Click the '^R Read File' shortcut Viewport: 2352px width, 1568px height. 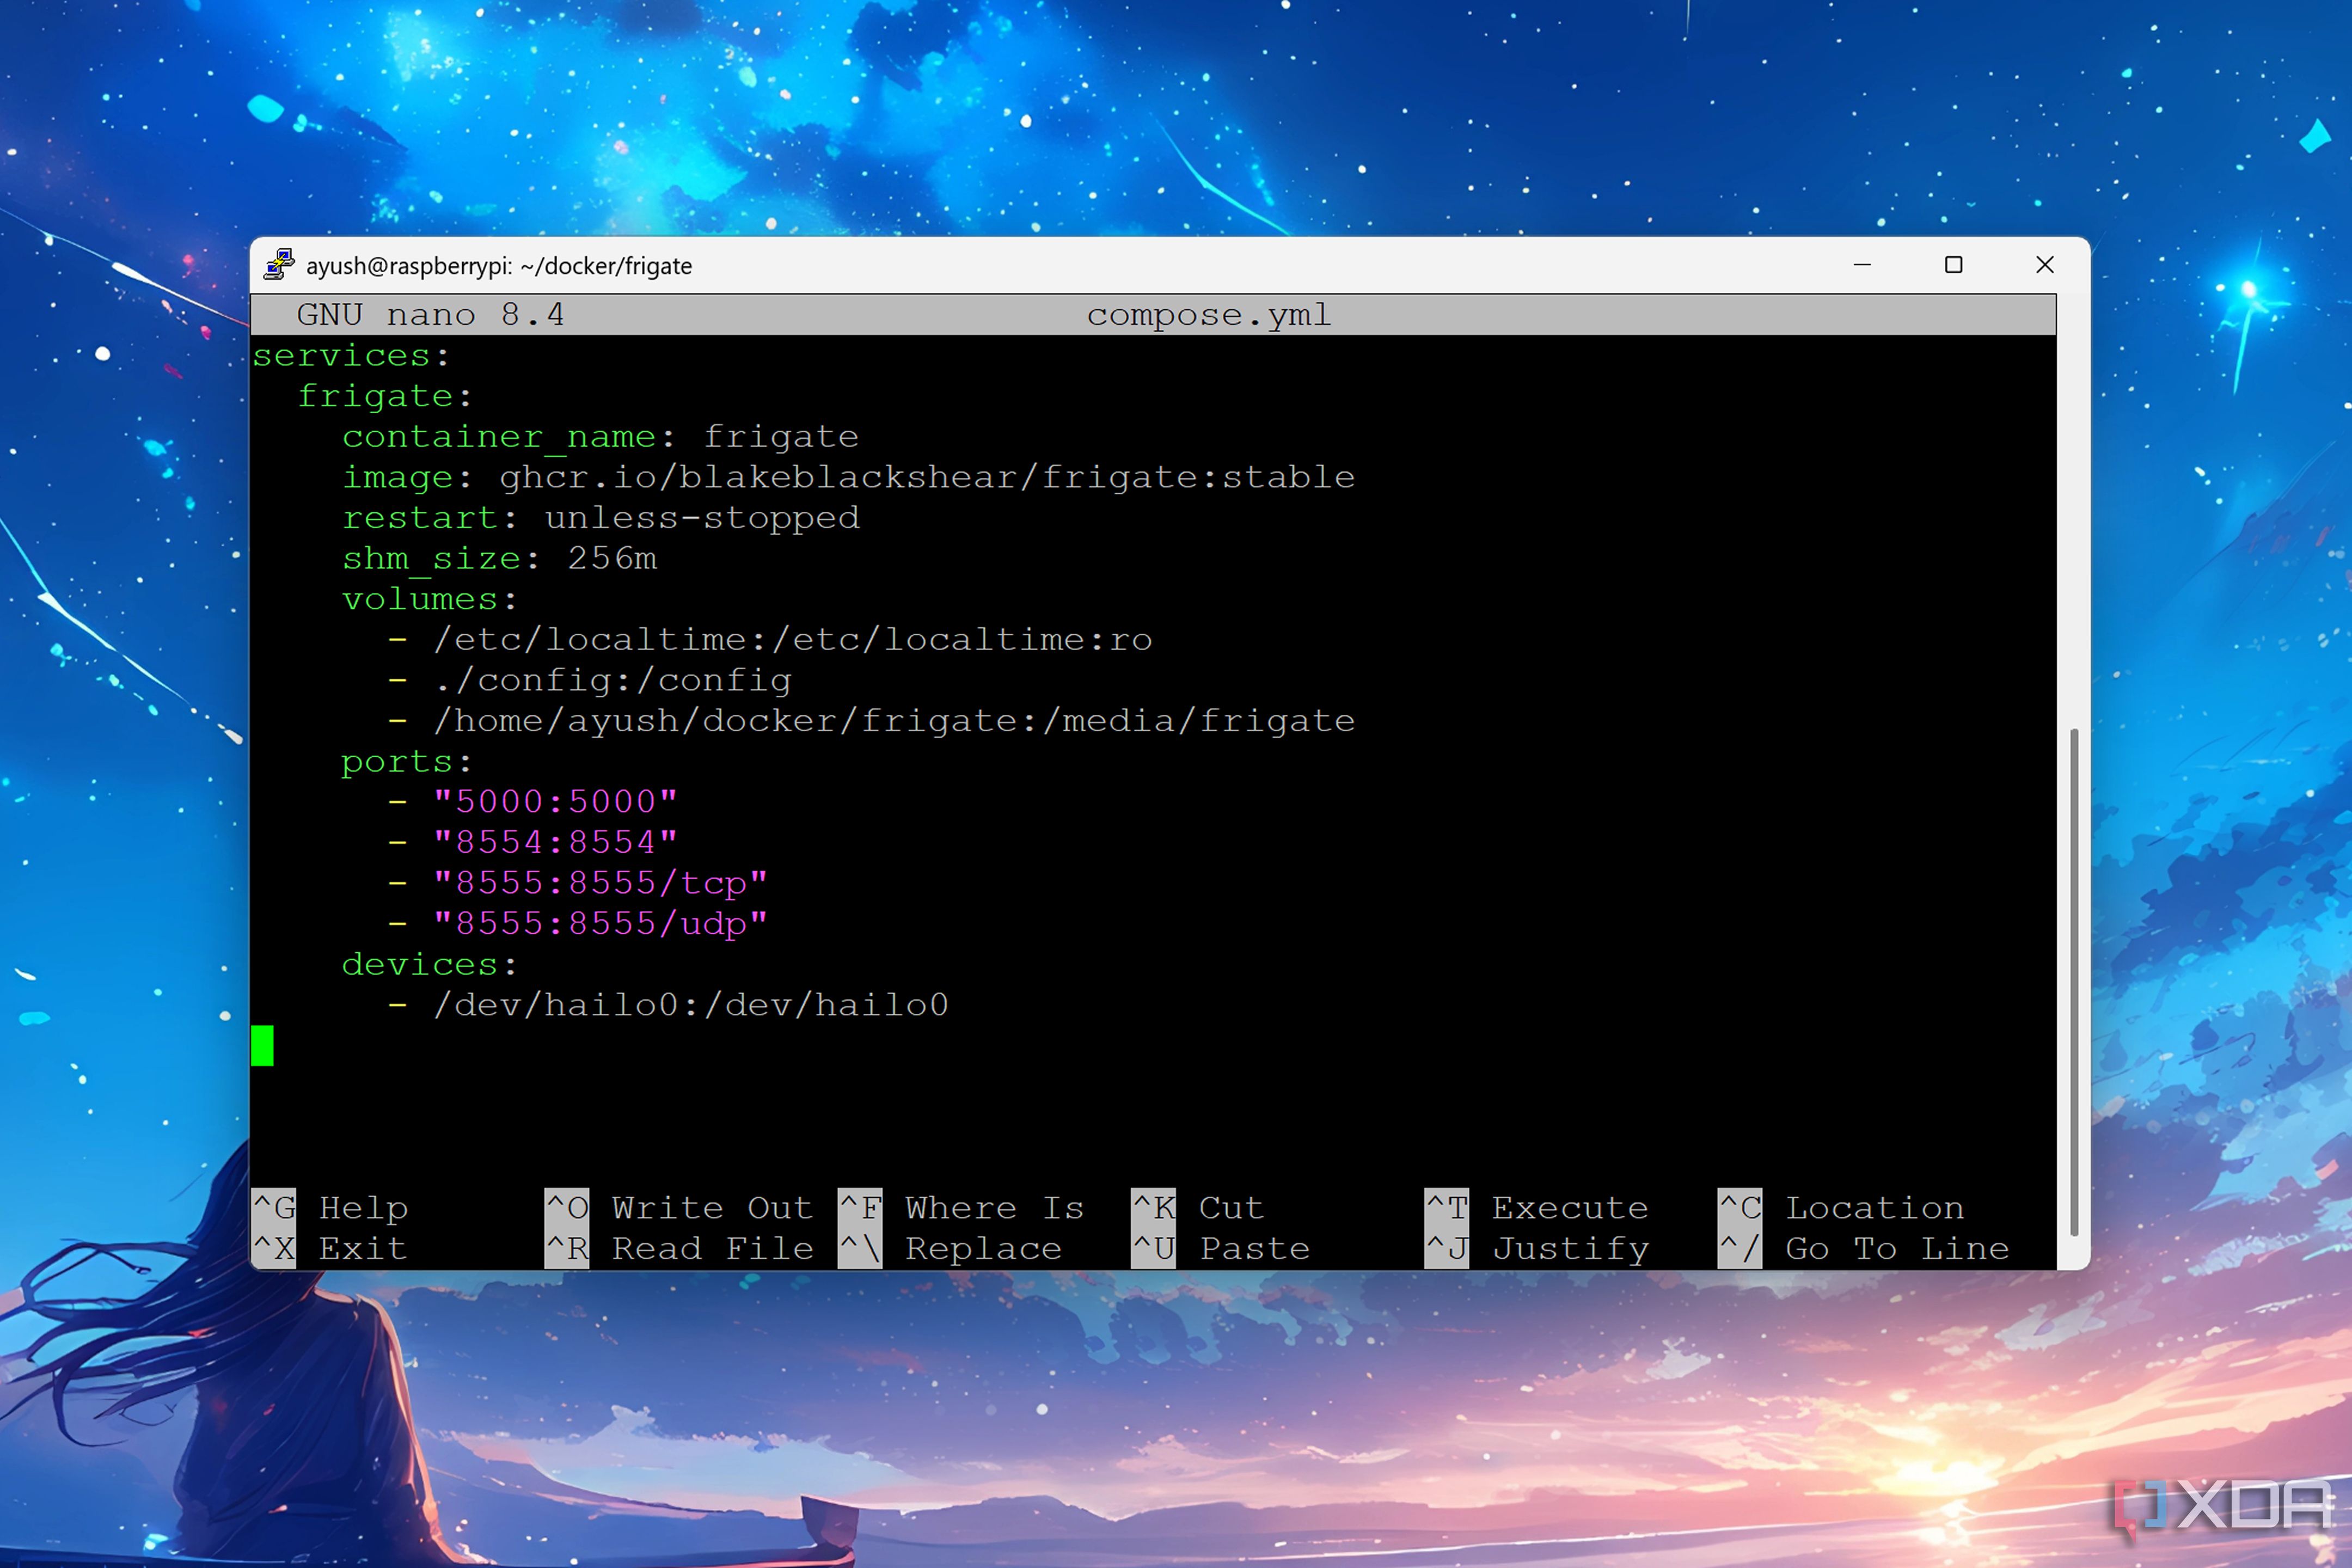[679, 1249]
